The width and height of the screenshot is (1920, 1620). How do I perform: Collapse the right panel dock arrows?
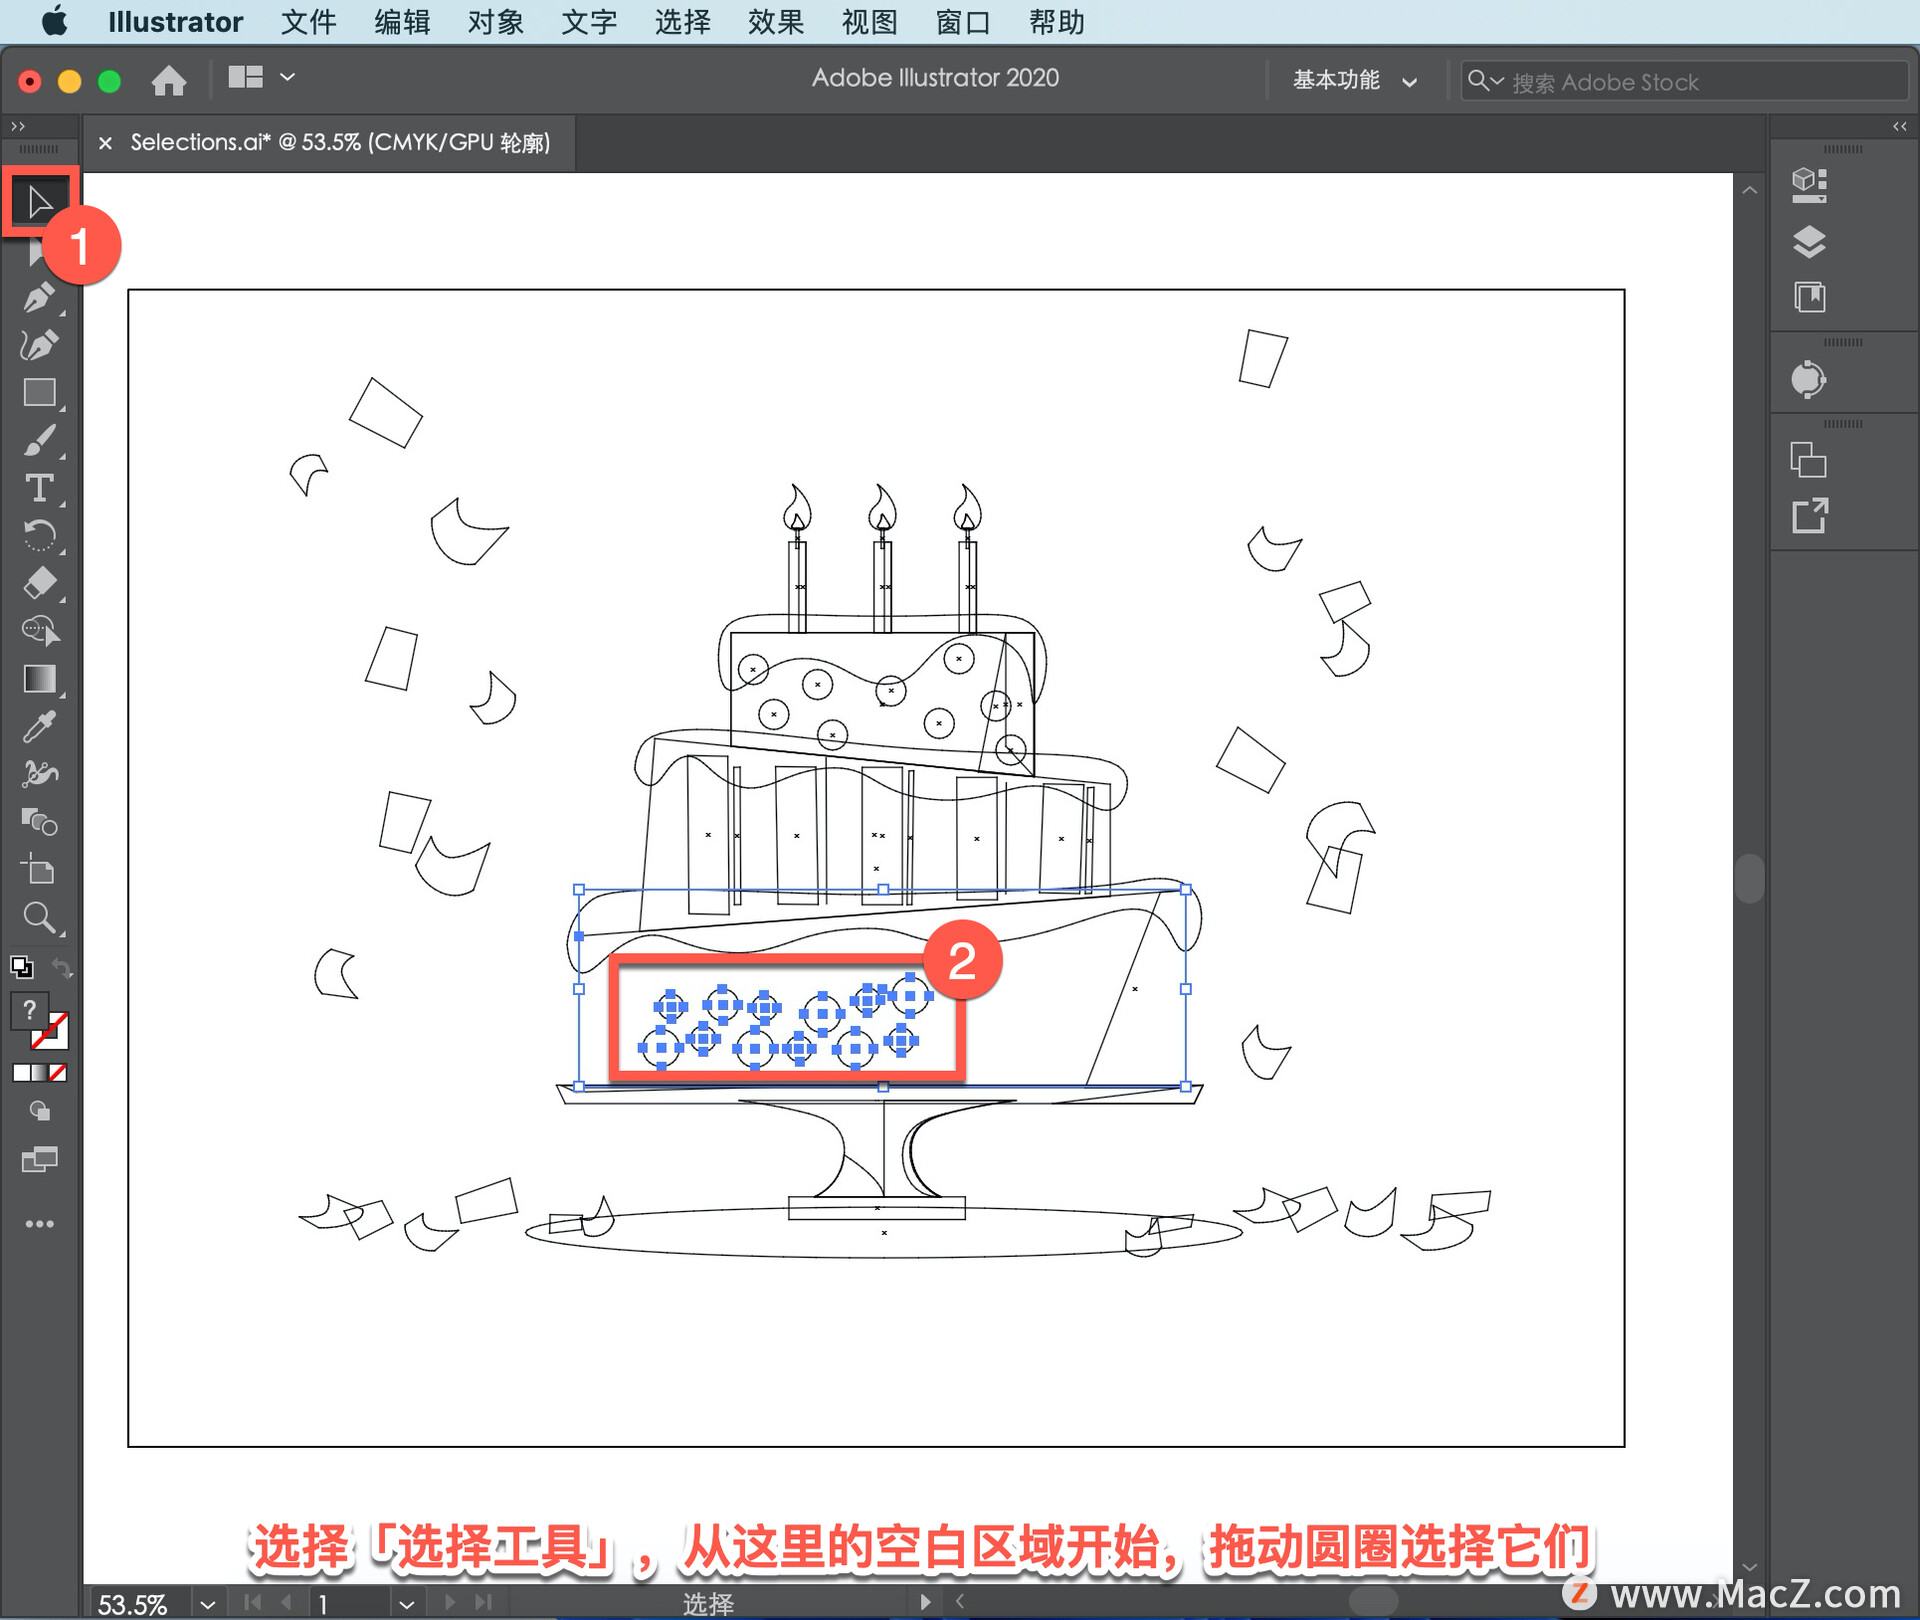[x=1899, y=126]
